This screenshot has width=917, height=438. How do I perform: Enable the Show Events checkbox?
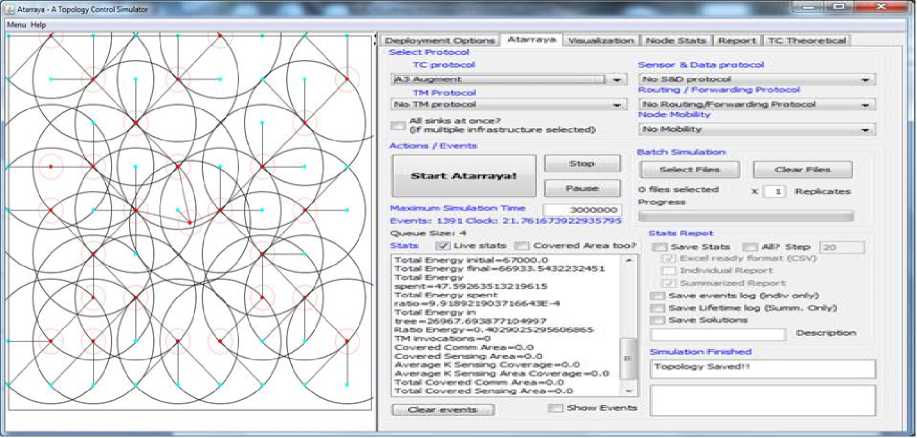[556, 408]
